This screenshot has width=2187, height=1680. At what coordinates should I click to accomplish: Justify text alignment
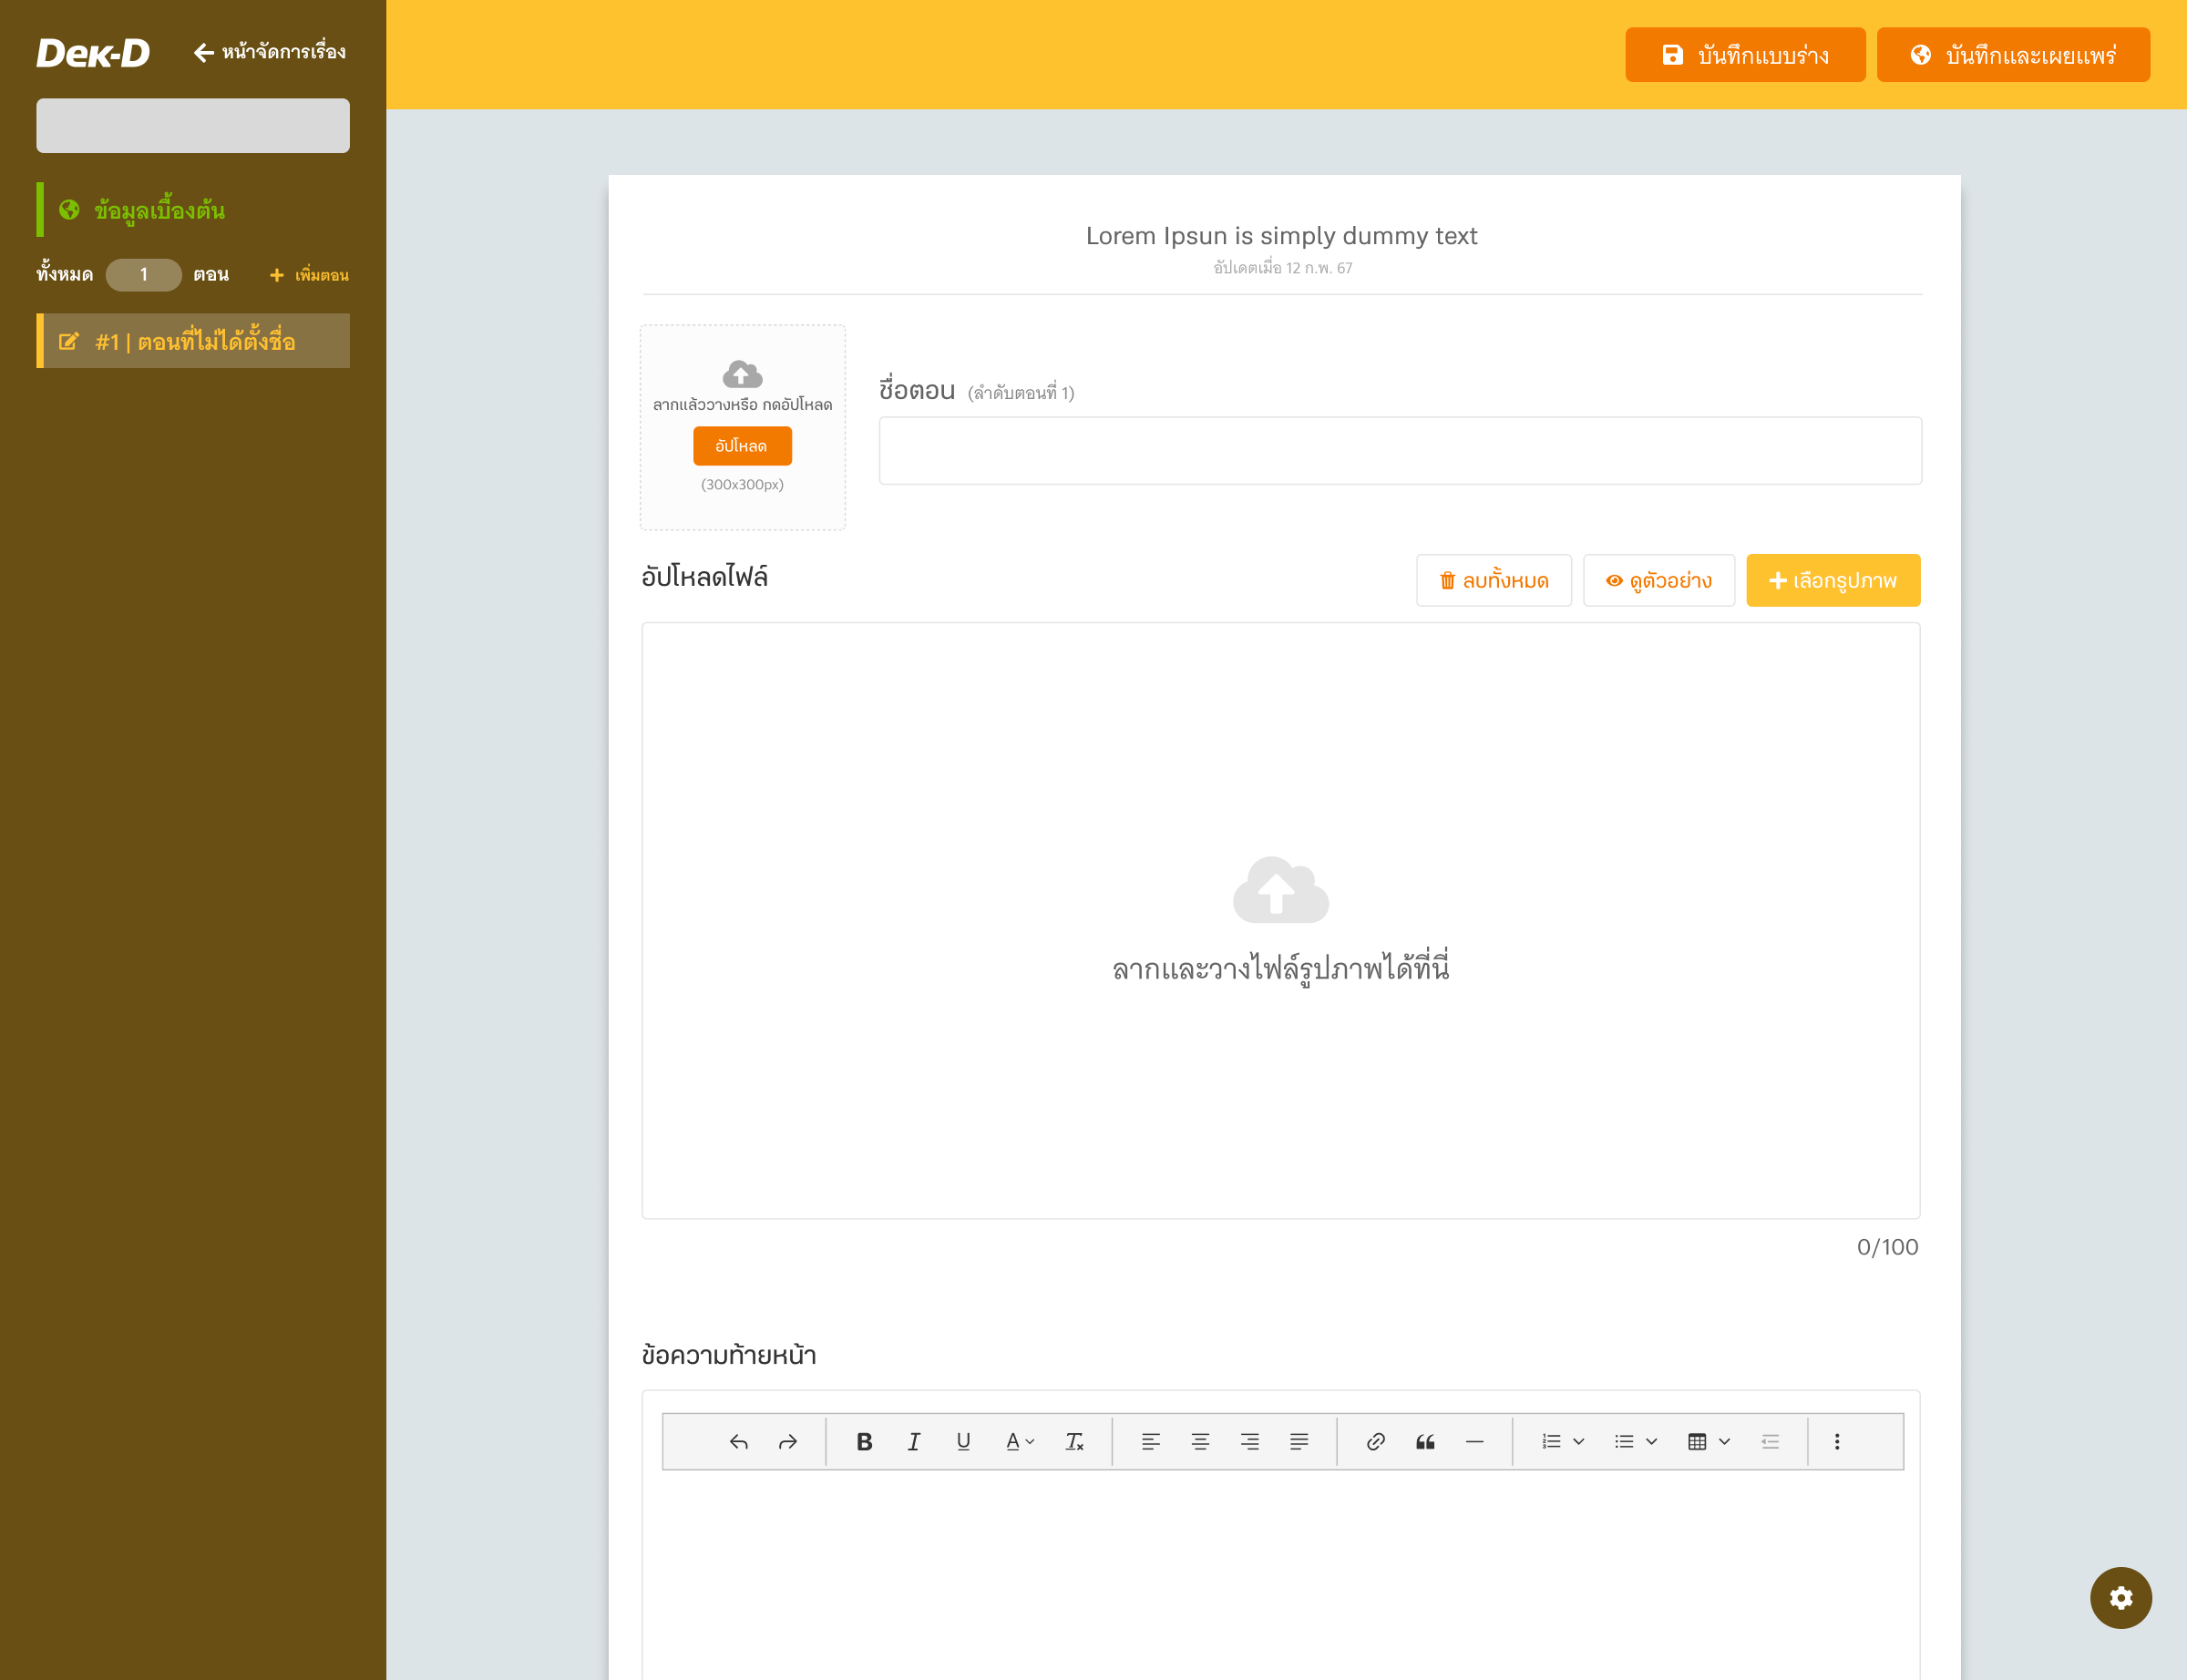1299,1441
